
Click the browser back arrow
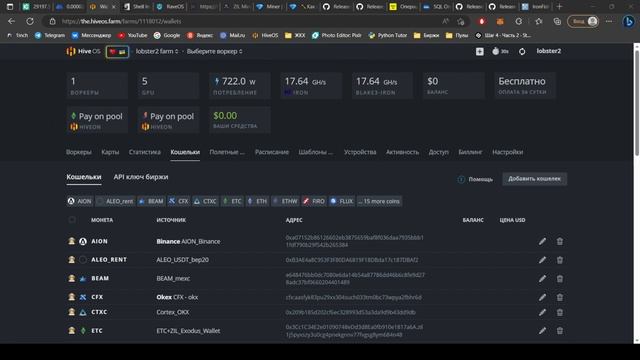point(11,21)
